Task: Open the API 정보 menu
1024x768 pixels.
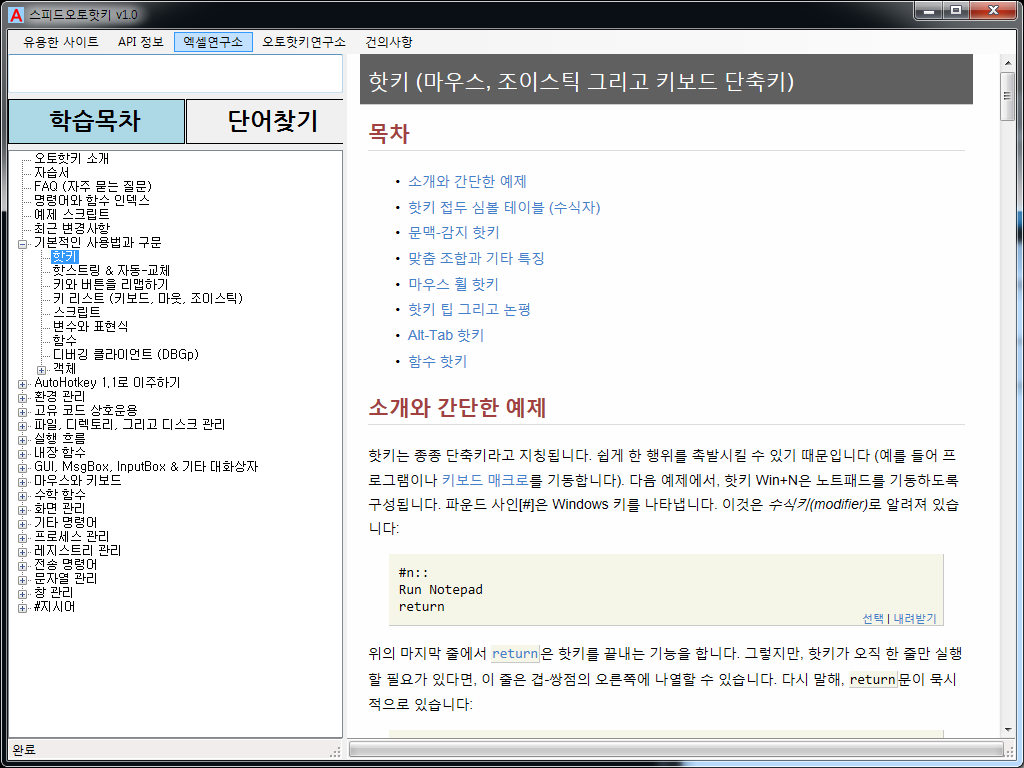Action: (140, 42)
